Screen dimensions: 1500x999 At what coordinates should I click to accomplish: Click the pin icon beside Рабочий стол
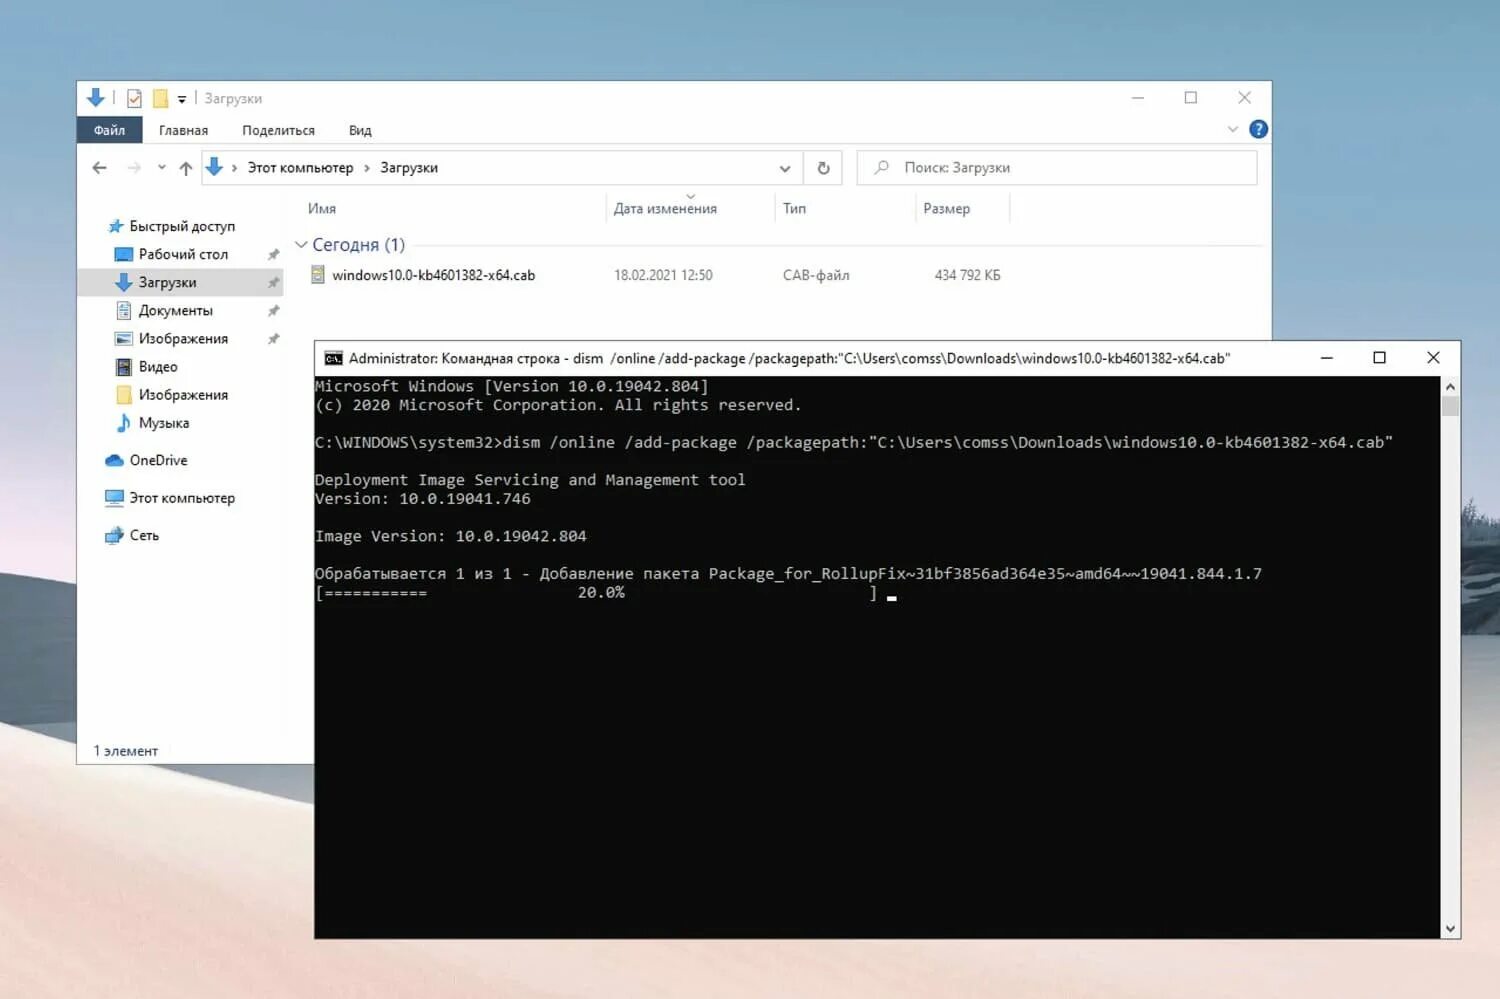[273, 254]
